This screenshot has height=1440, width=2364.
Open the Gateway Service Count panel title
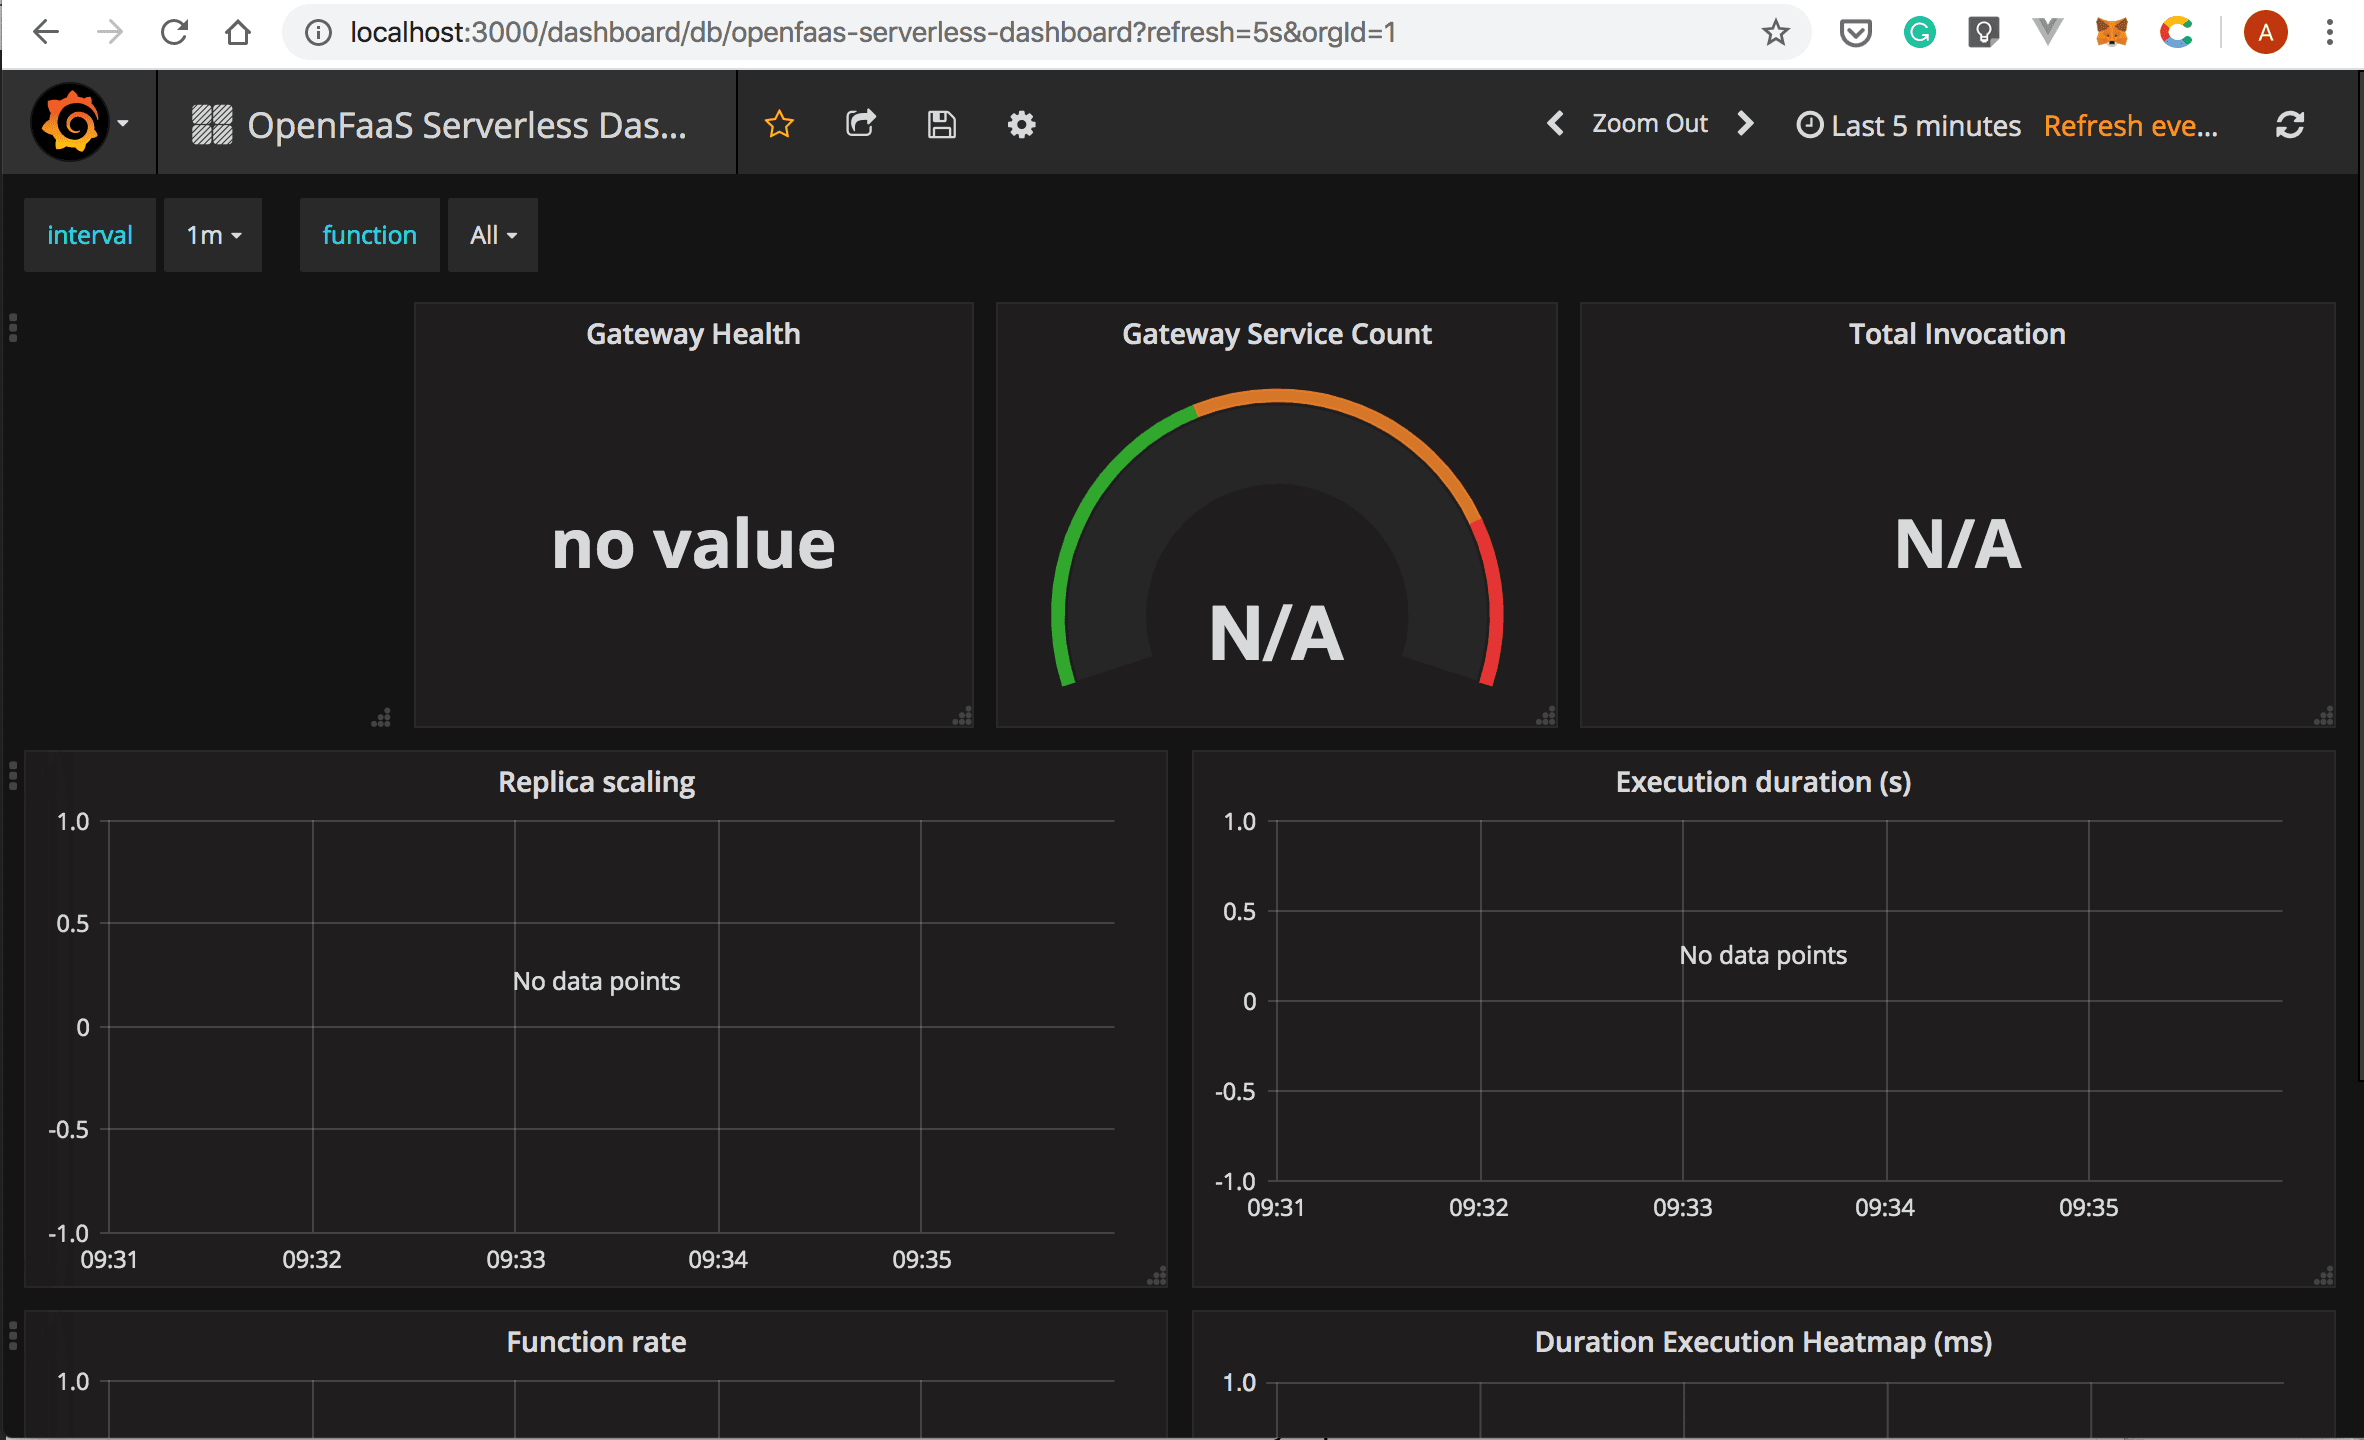[x=1277, y=333]
